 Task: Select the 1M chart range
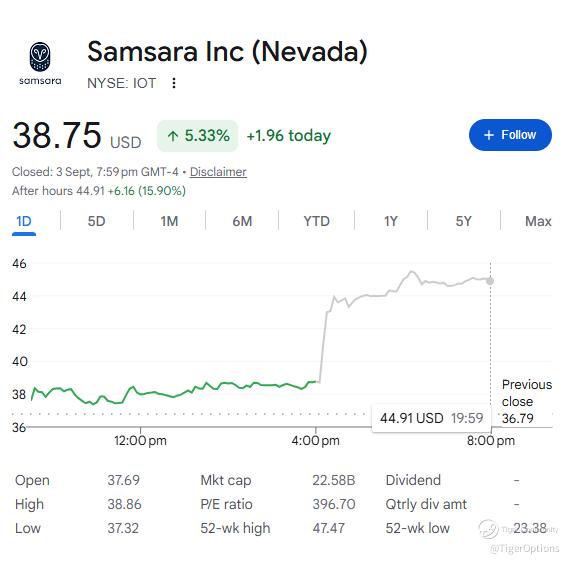pos(169,221)
